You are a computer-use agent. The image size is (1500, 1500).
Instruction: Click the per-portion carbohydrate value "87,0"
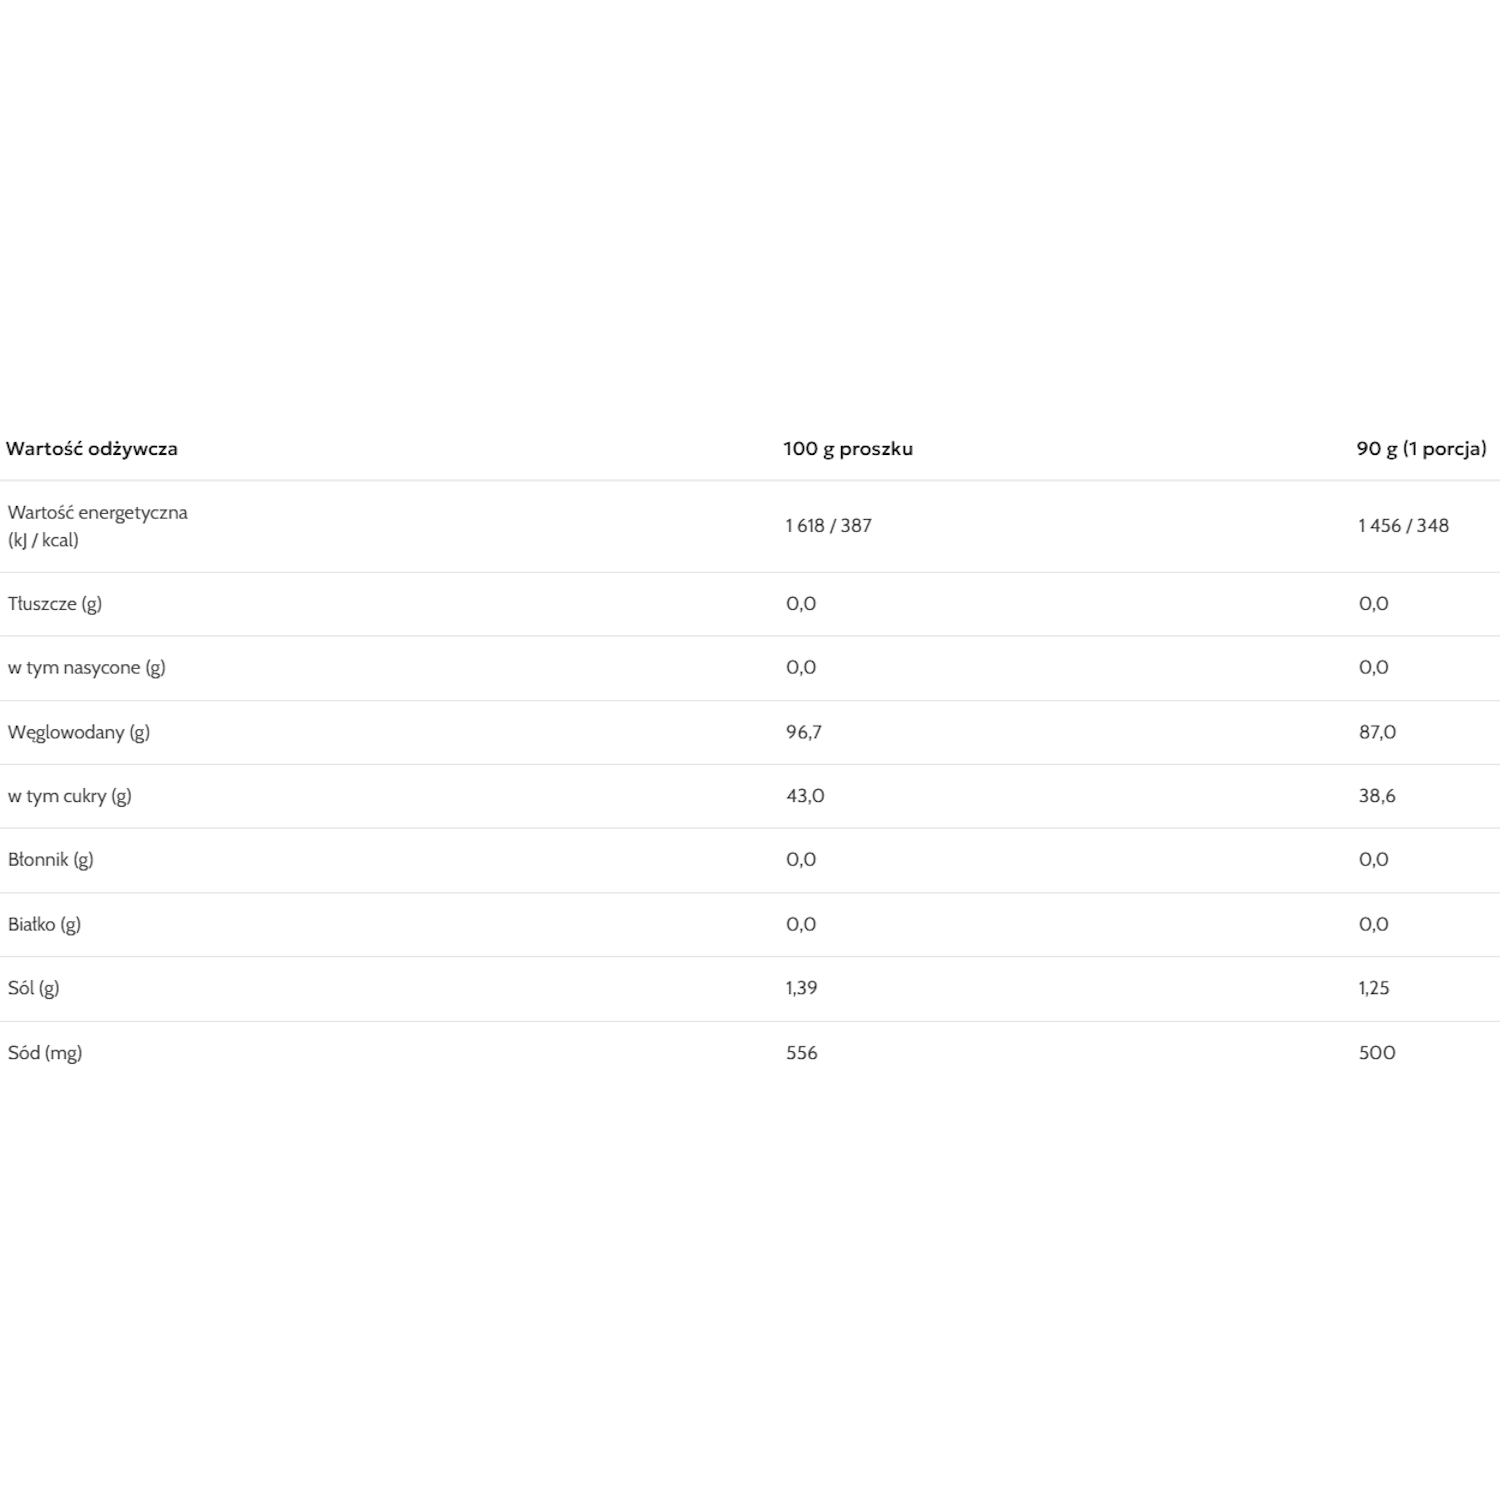pyautogui.click(x=1376, y=732)
